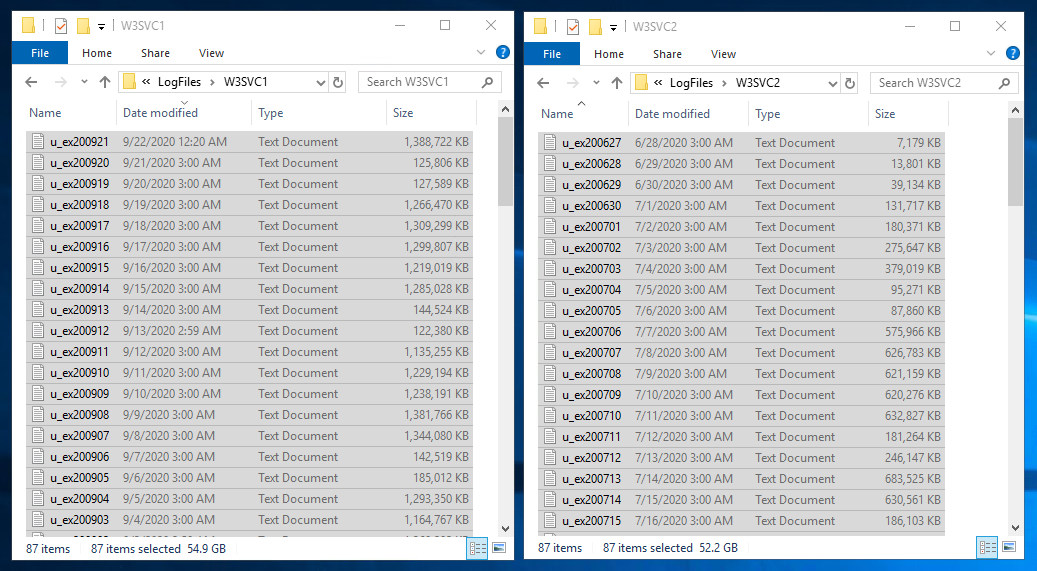Click the Properties quick-access icon in W3SVC2 window

[x=573, y=27]
